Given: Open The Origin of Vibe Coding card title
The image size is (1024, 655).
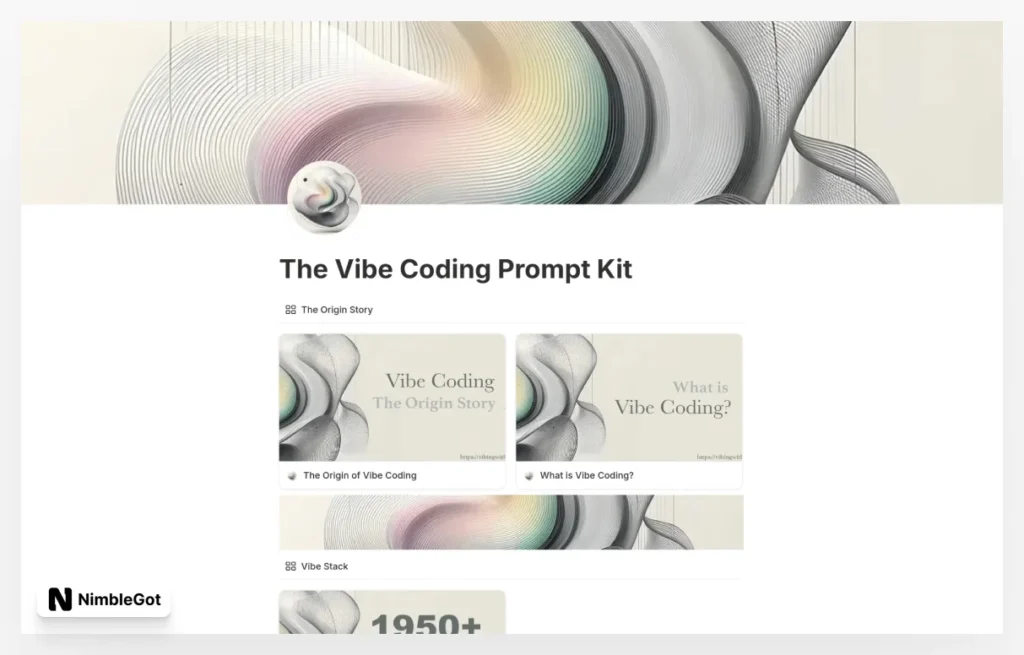Looking at the screenshot, I should point(360,475).
